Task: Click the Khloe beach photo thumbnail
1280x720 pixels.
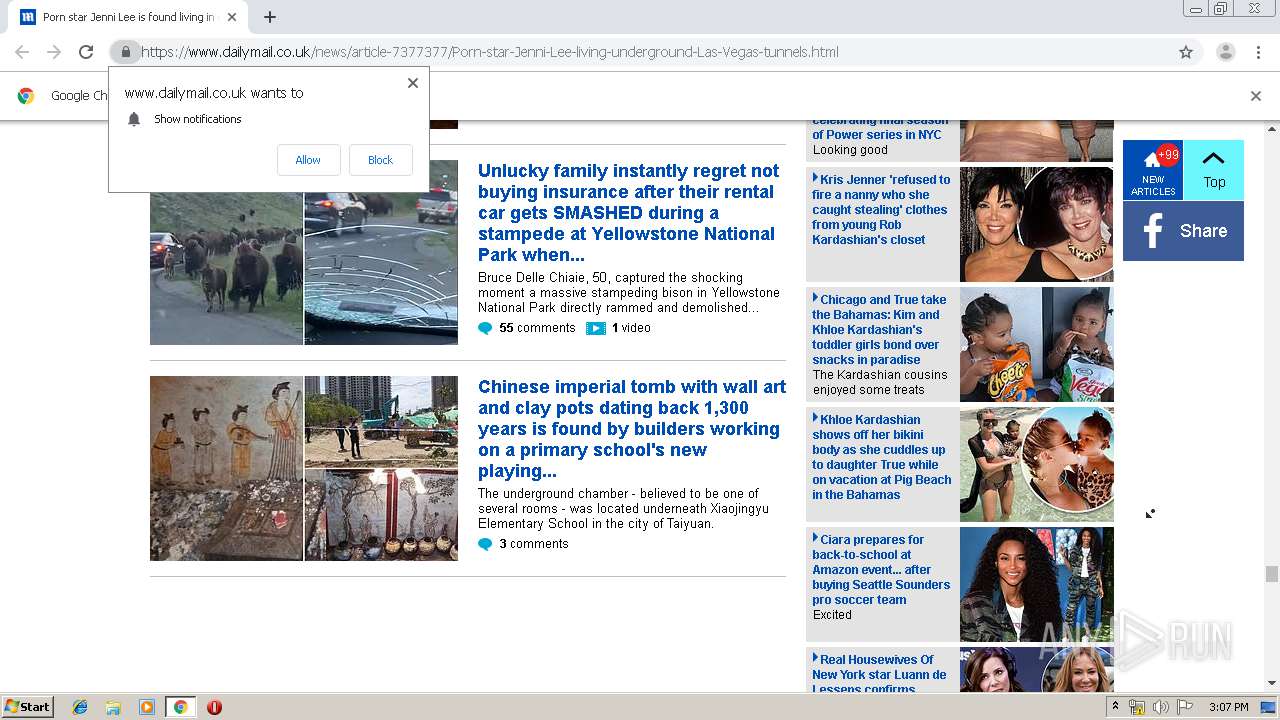Action: click(1037, 464)
